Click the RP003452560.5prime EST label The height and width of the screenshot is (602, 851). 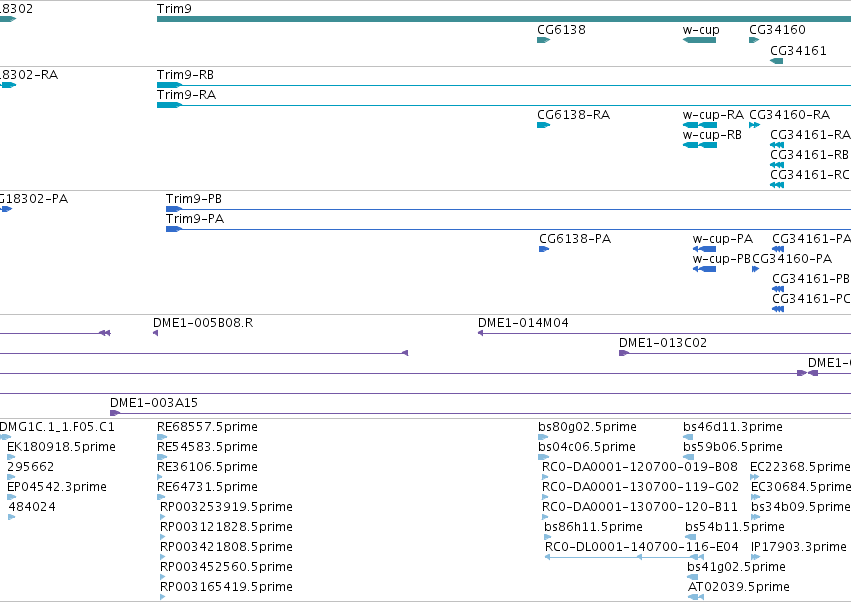(x=226, y=567)
